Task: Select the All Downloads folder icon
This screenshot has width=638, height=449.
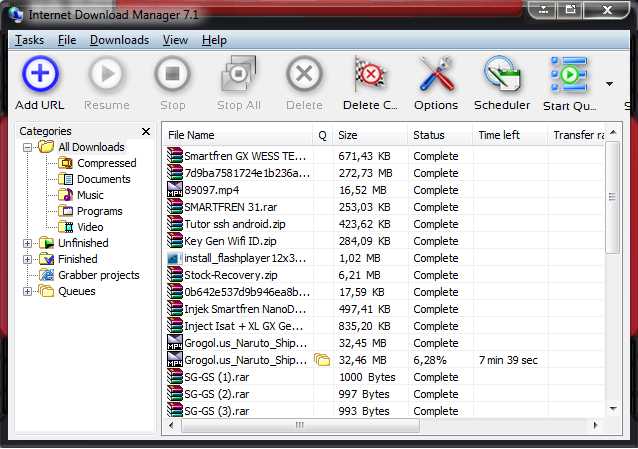Action: click(46, 147)
